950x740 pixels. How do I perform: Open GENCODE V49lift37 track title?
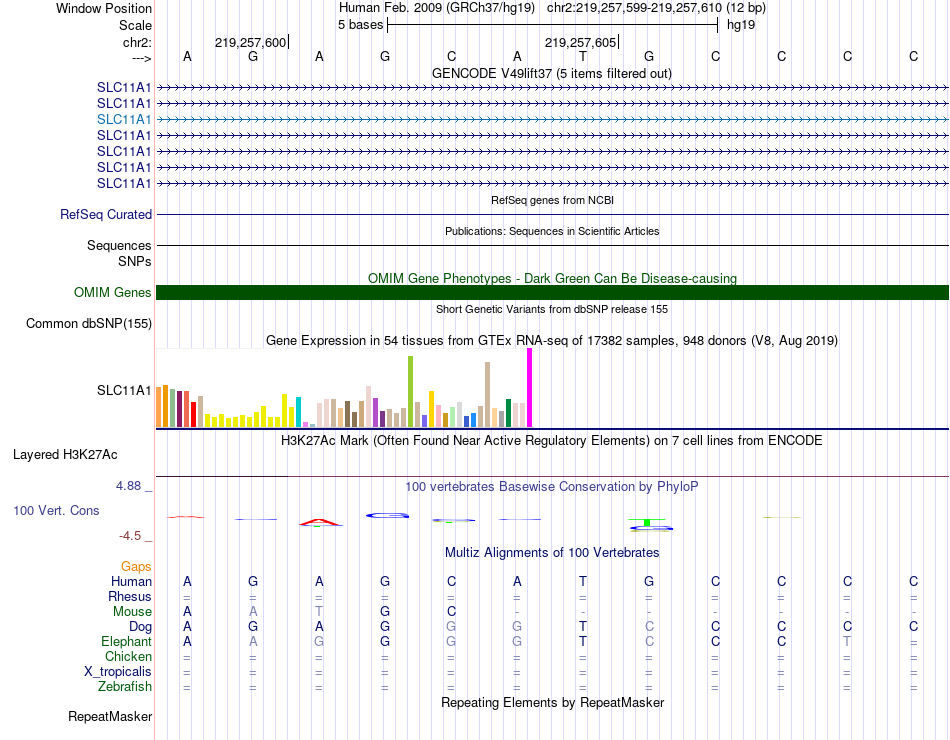point(551,73)
